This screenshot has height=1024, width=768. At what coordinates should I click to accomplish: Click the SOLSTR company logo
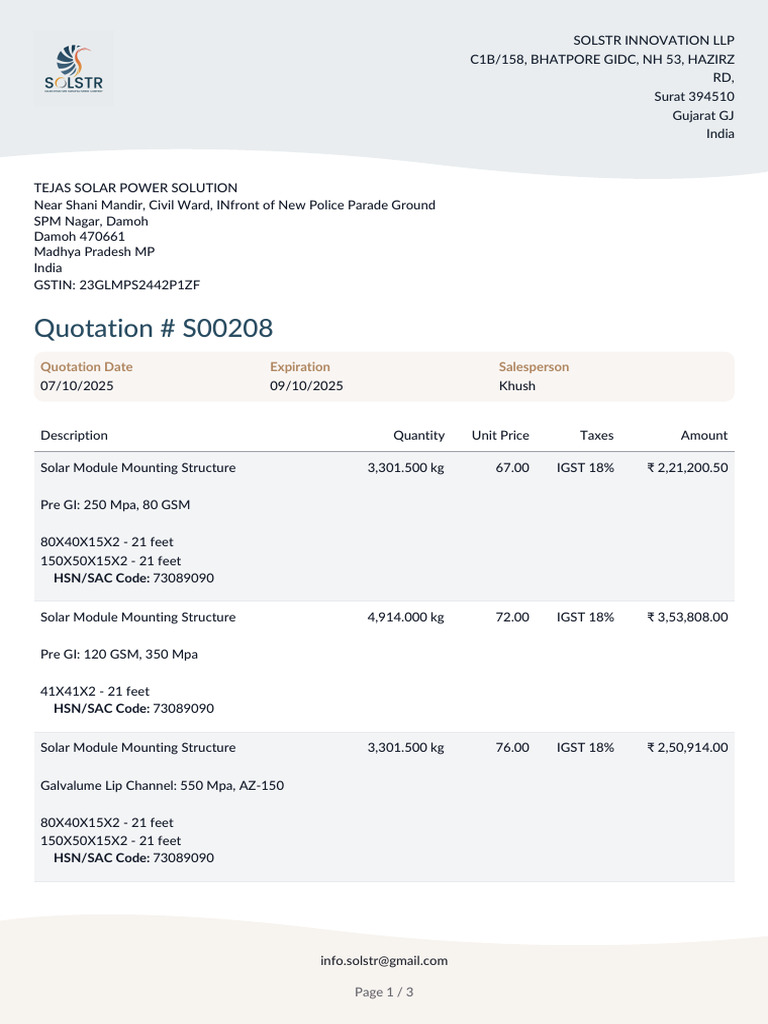[73, 68]
